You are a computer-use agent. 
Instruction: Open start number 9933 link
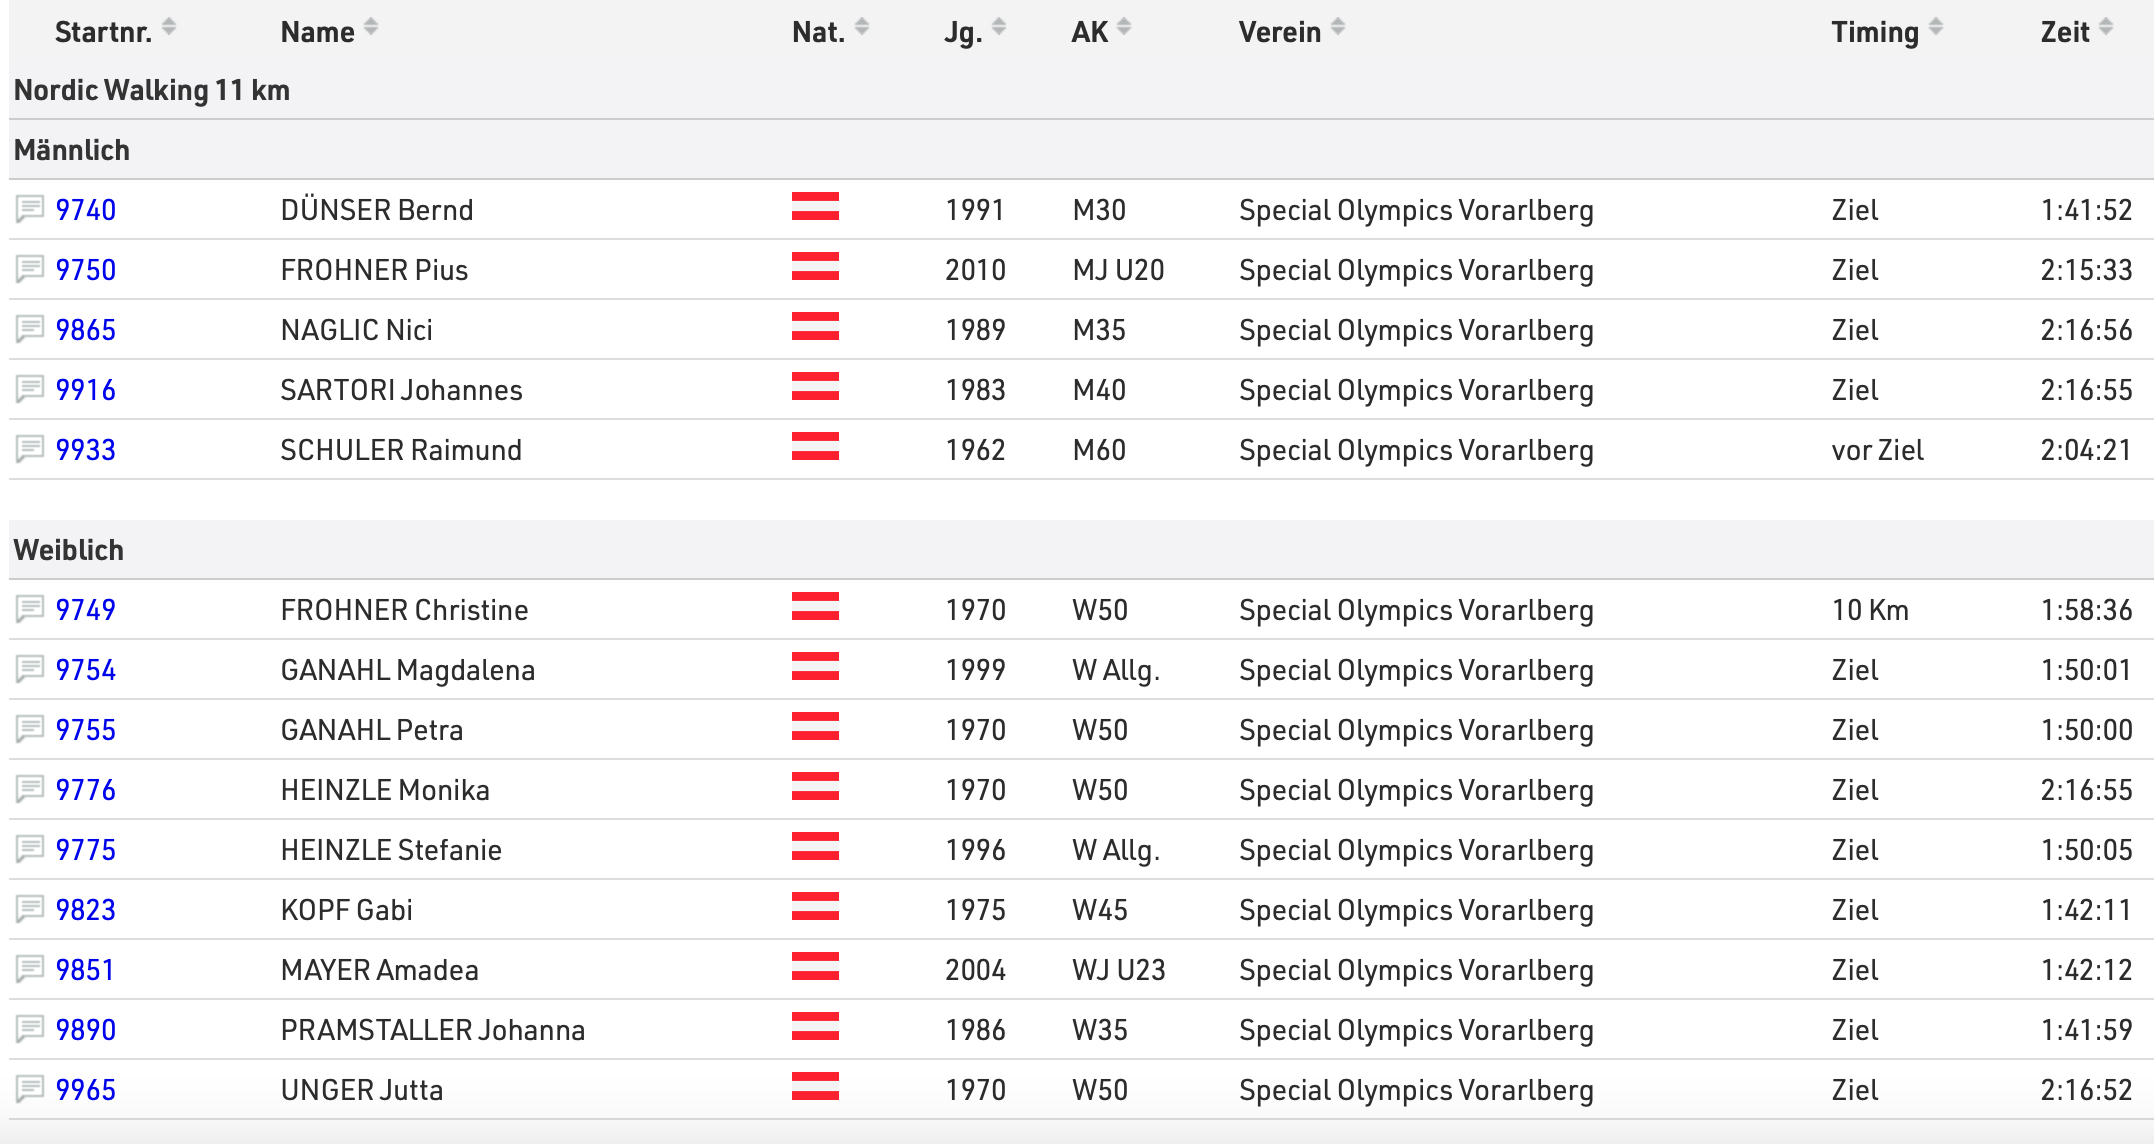point(86,450)
